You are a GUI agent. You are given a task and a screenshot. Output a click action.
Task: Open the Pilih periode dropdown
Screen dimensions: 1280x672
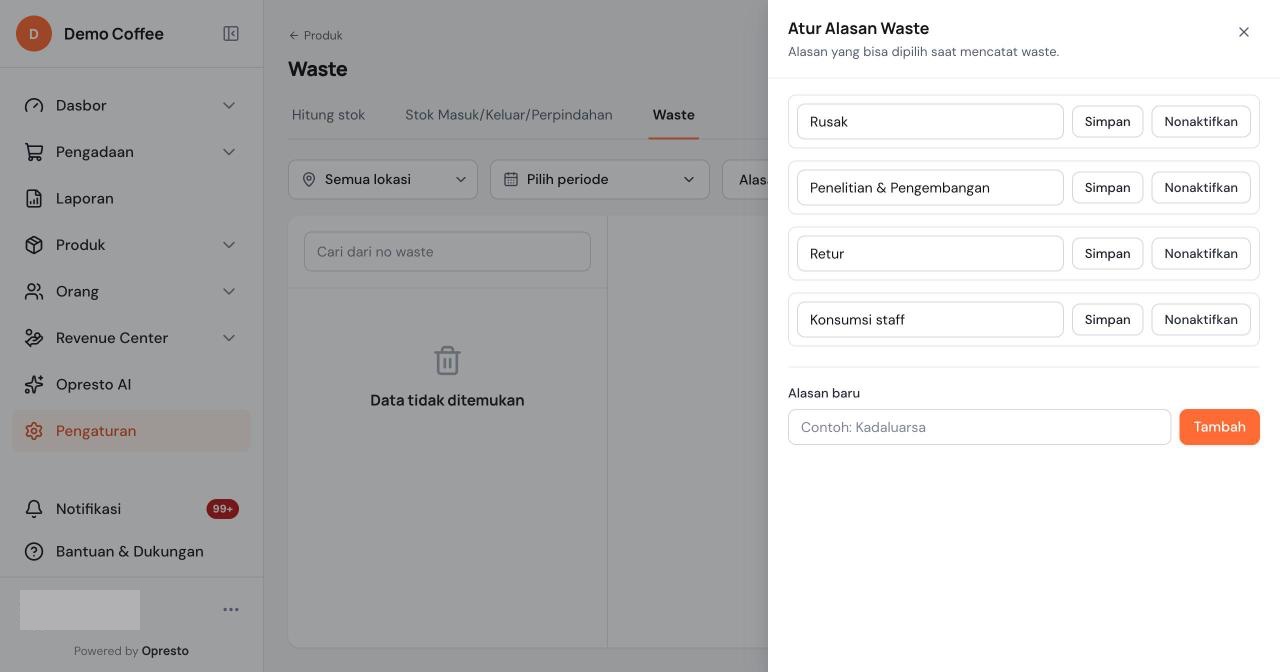point(600,180)
